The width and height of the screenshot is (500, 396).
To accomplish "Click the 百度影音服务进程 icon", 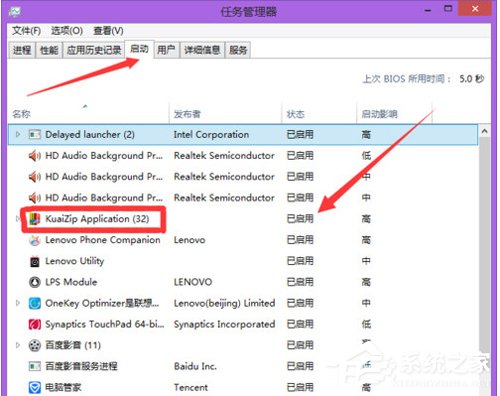I will (x=35, y=366).
